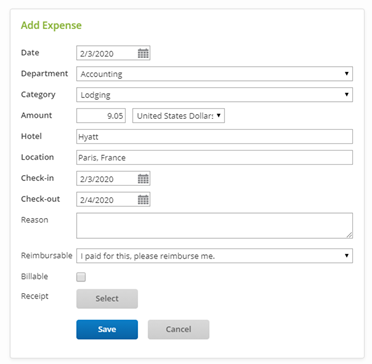The width and height of the screenshot is (372, 364).
Task: Open the Check-in calendar picker
Action: (x=143, y=179)
